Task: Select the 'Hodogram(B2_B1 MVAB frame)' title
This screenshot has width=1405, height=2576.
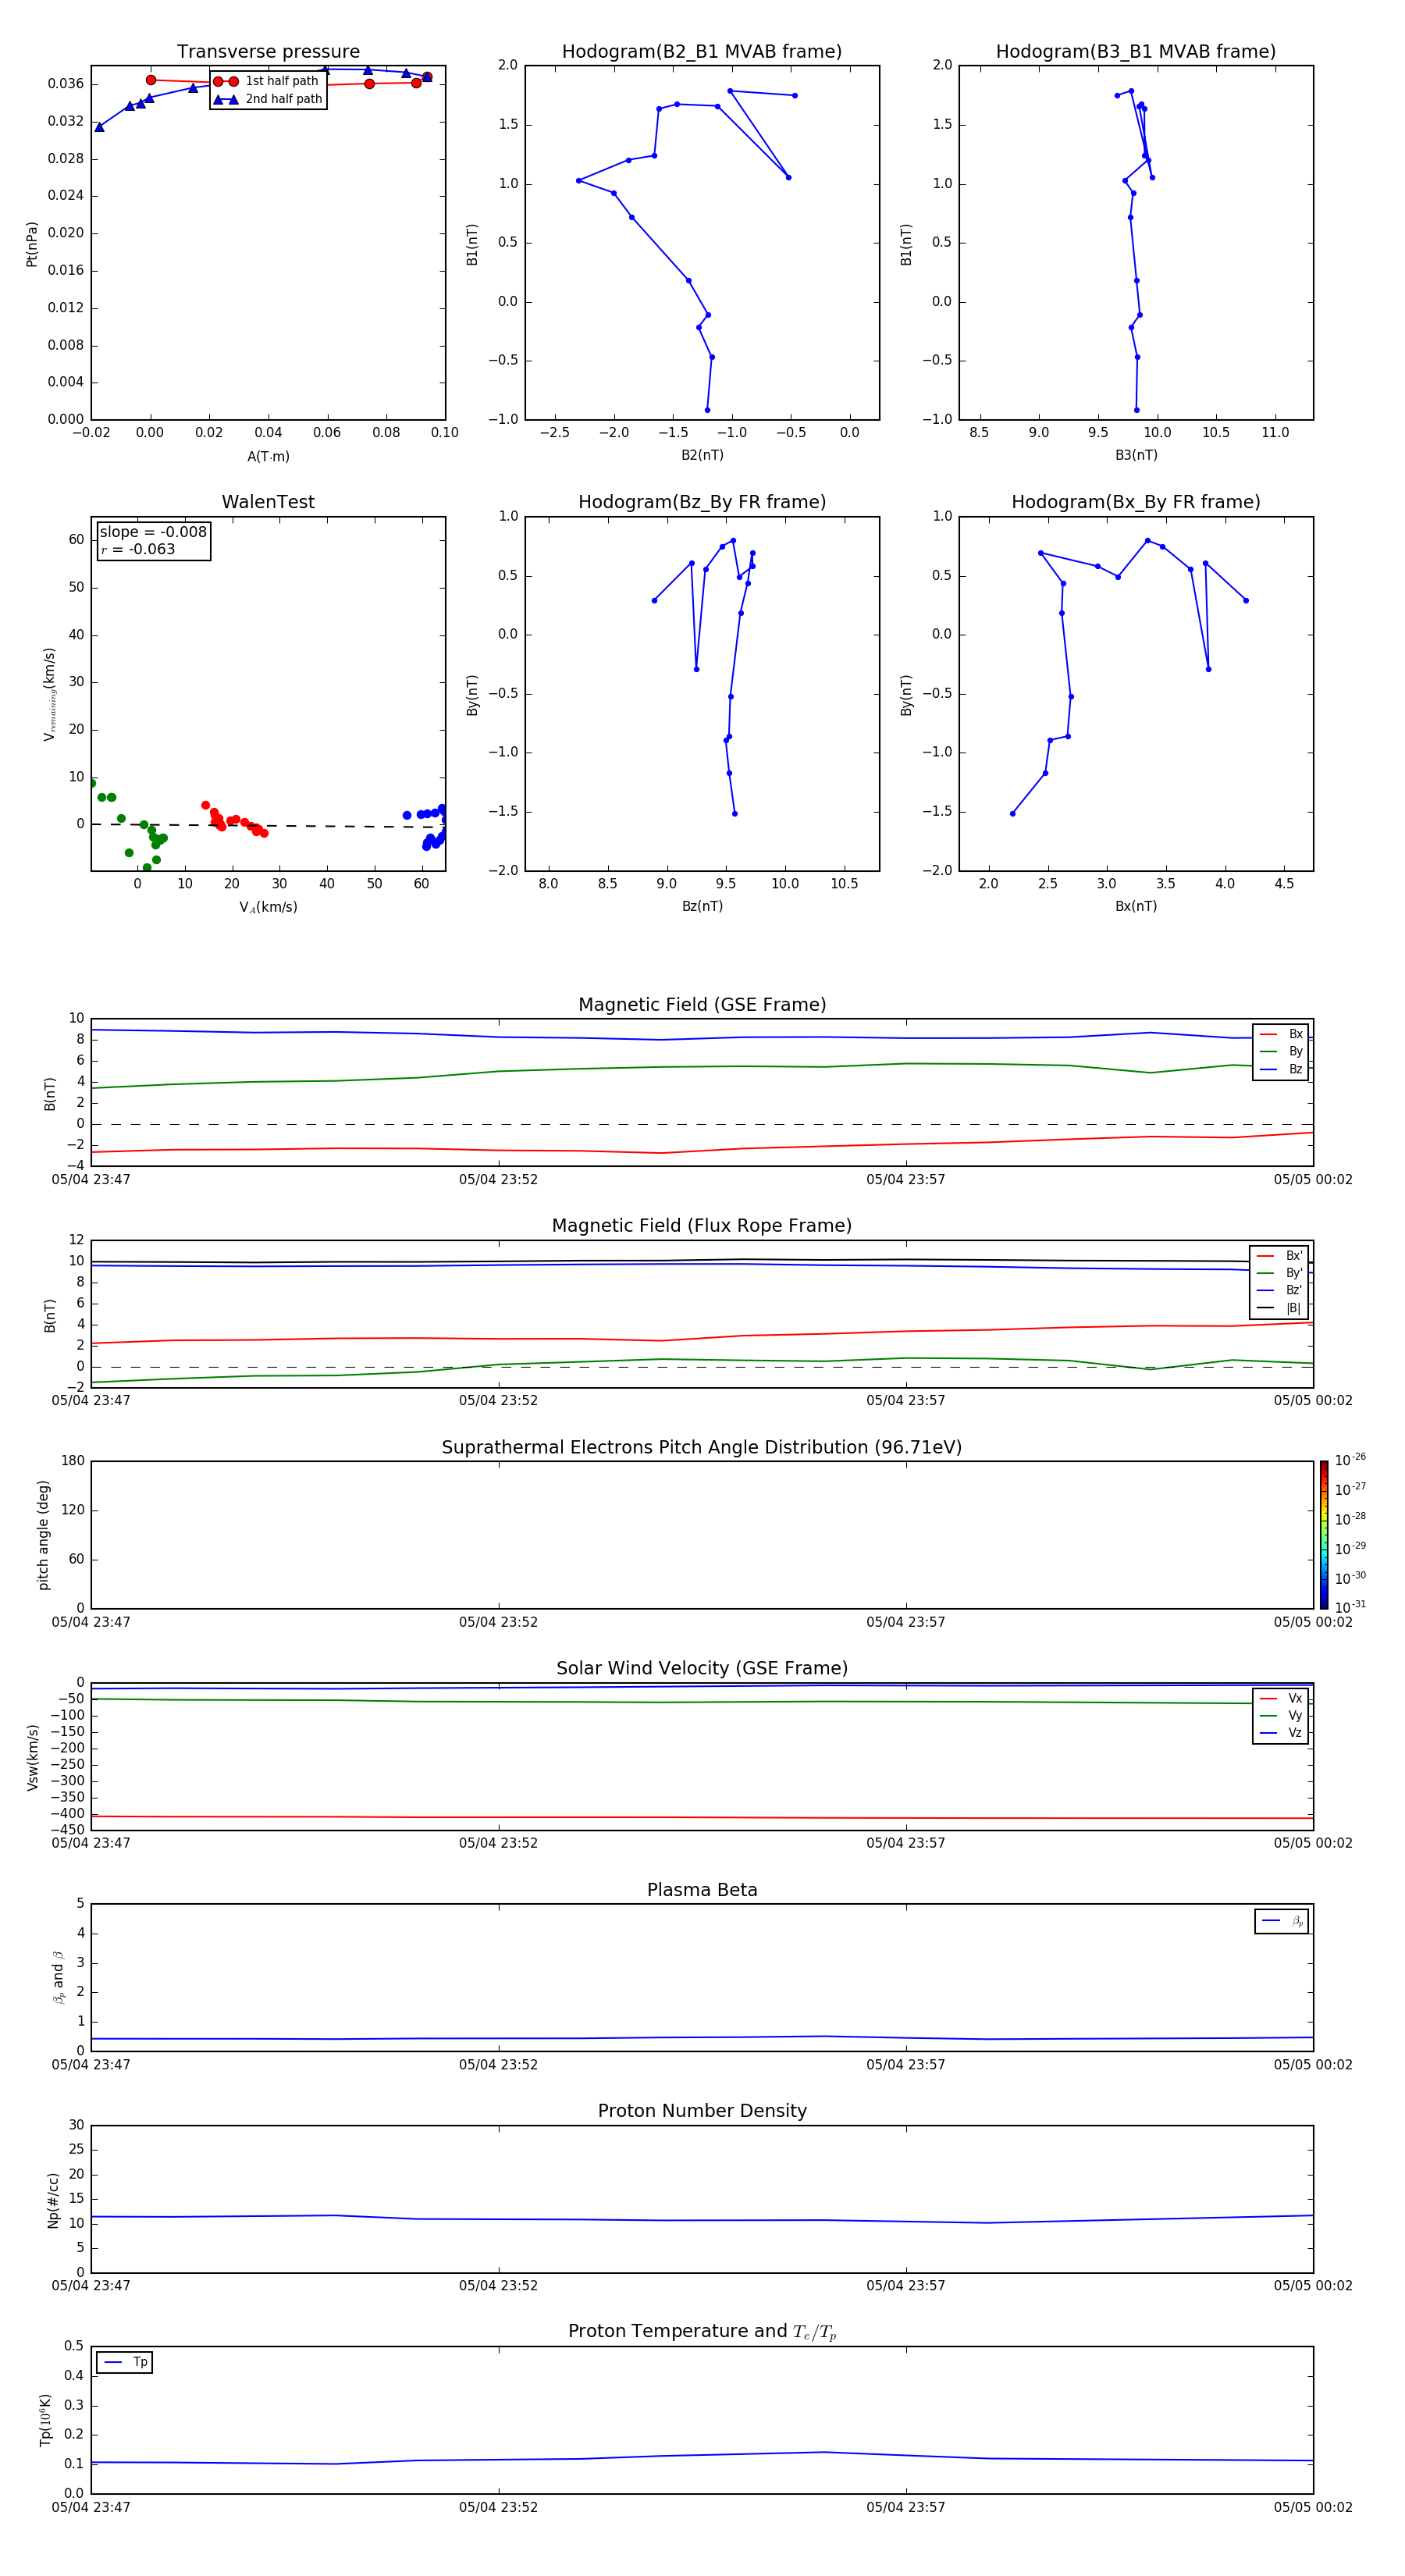Action: pos(702,52)
